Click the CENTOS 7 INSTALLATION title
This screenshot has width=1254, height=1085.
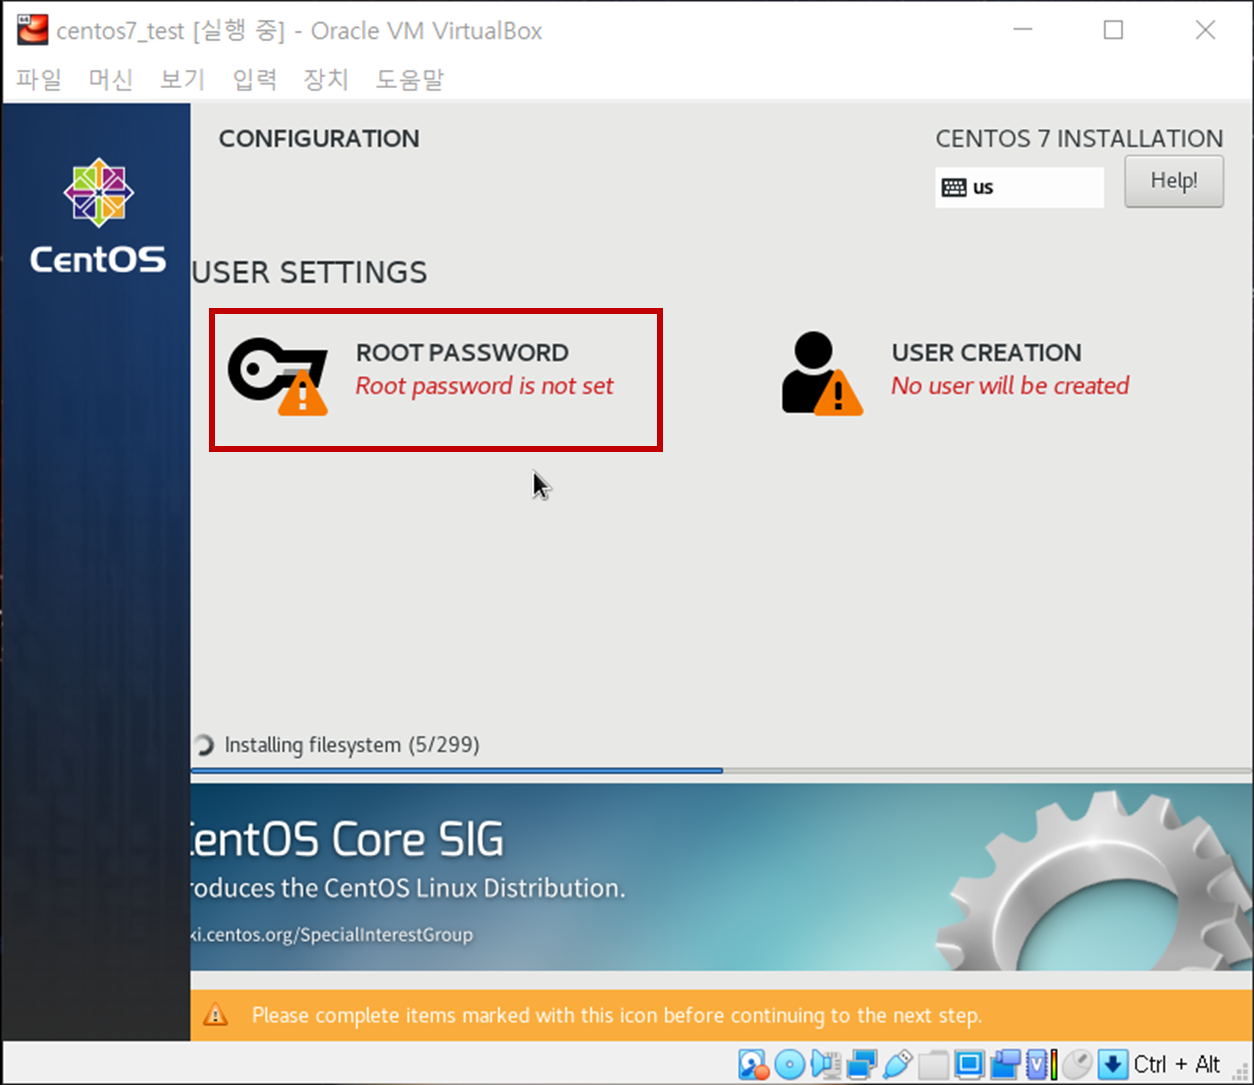coord(1079,138)
